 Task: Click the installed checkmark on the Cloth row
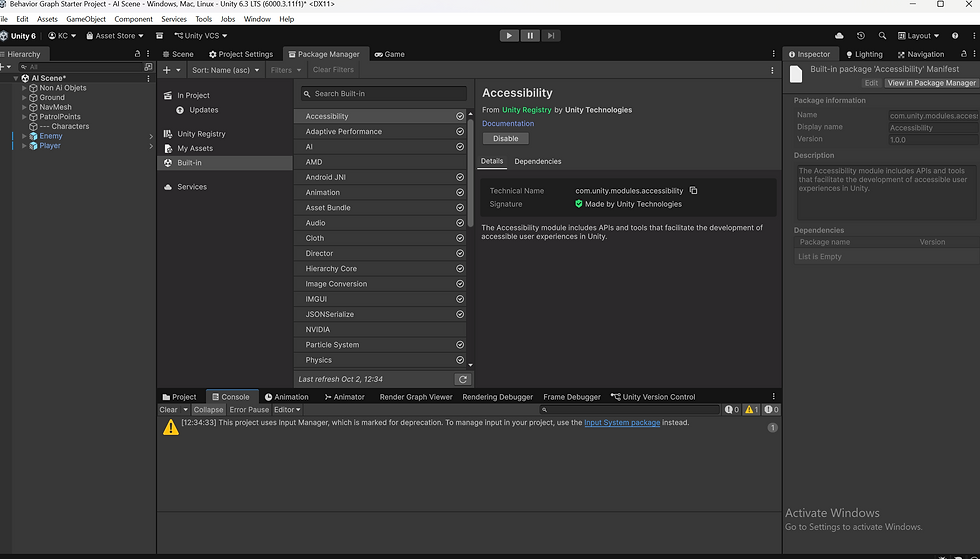click(x=460, y=238)
